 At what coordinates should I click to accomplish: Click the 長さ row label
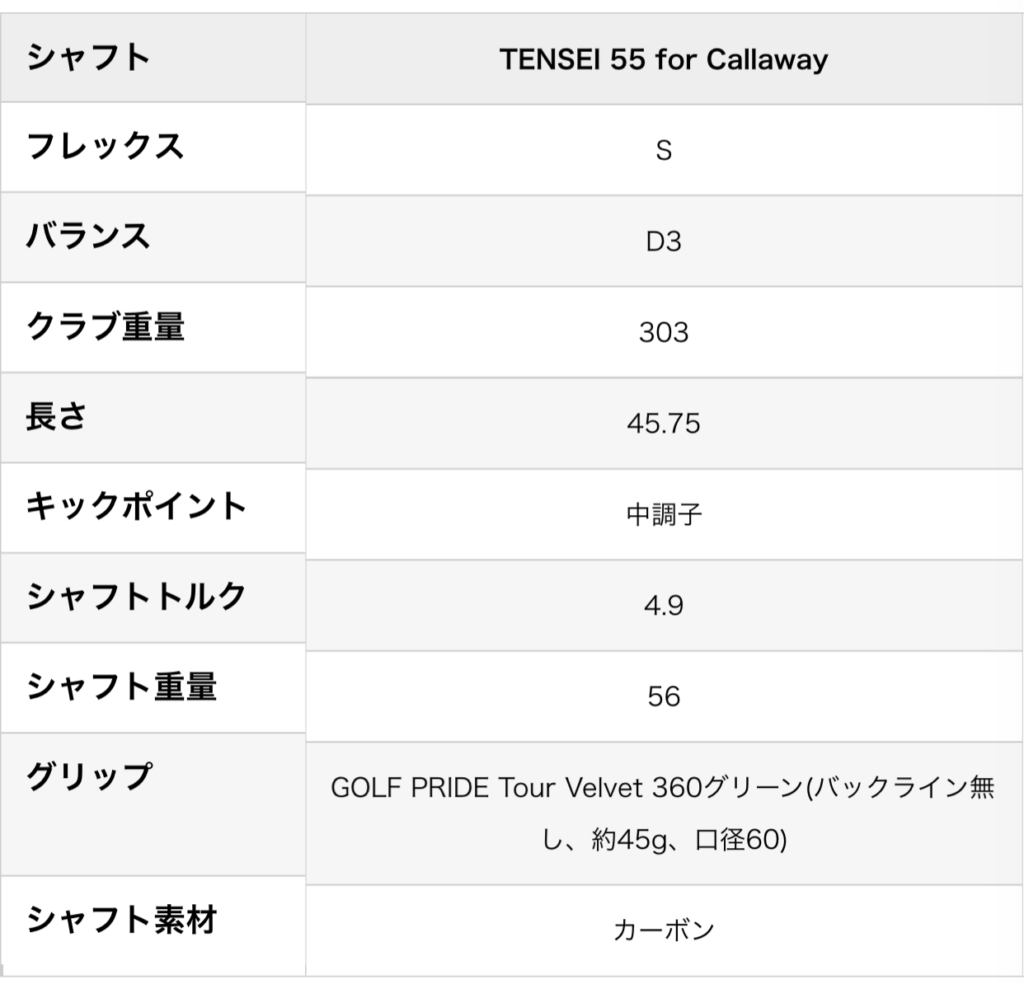[57, 416]
